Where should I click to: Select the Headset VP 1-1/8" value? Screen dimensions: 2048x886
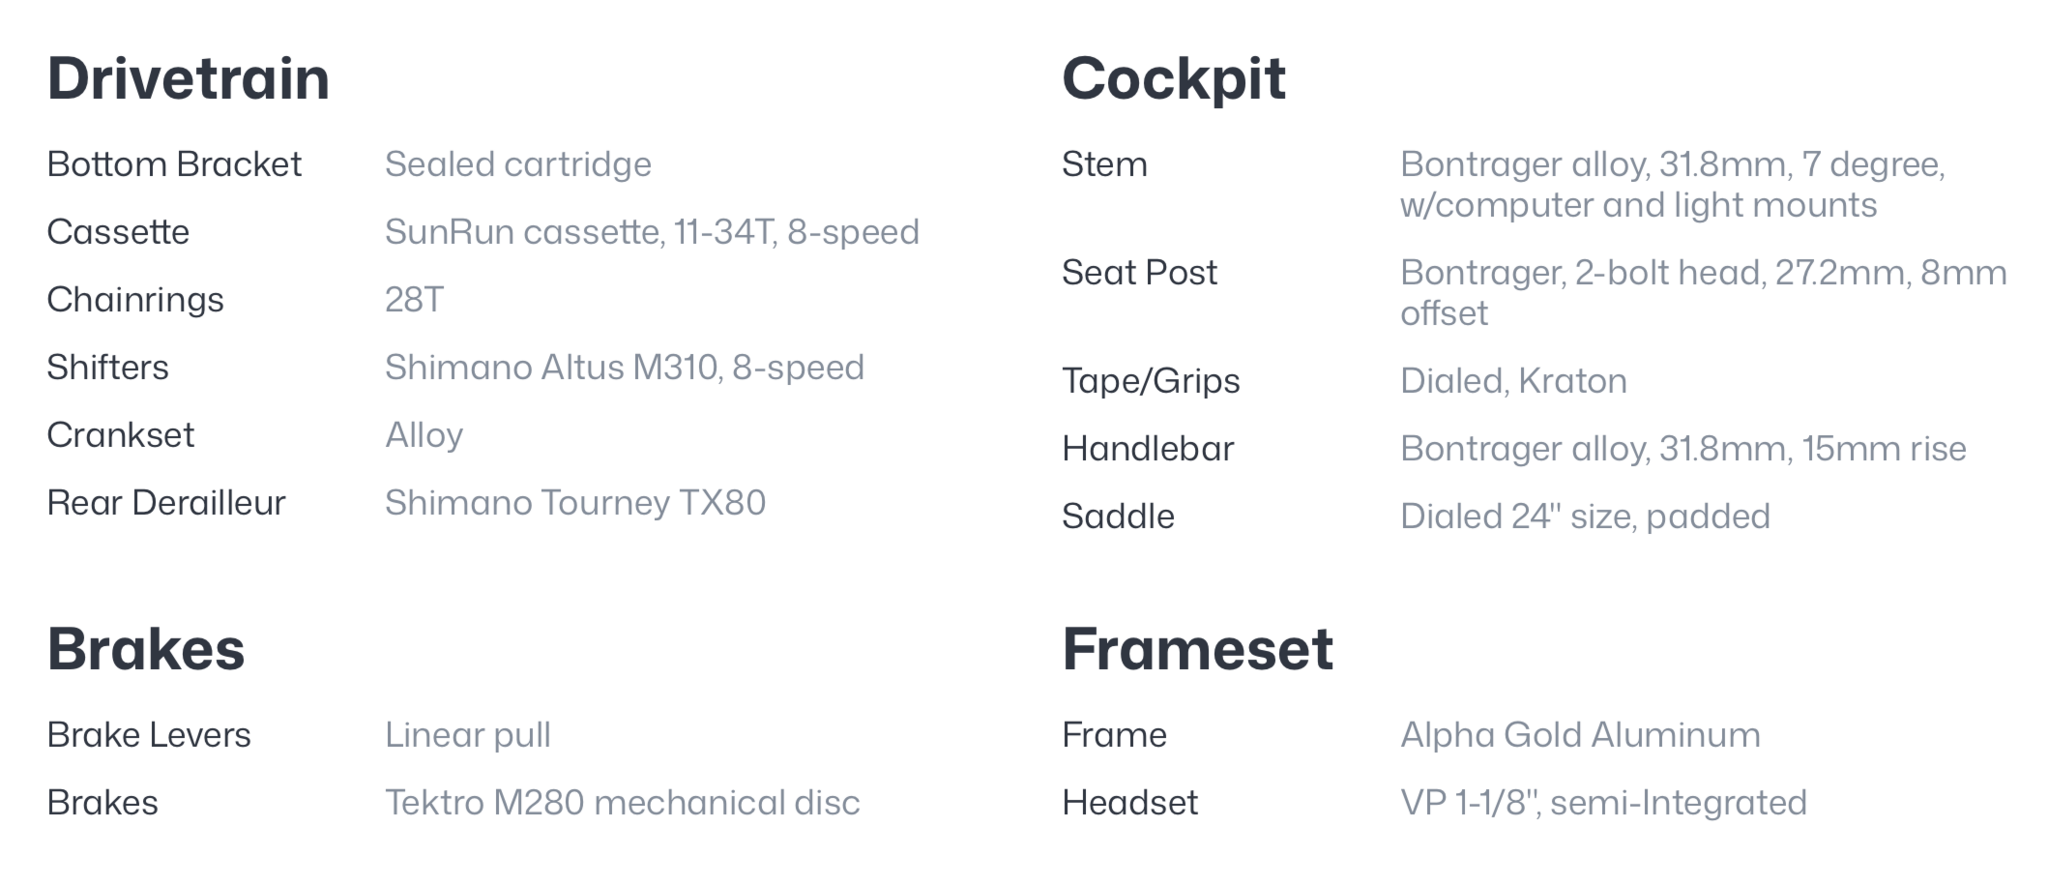point(1602,803)
